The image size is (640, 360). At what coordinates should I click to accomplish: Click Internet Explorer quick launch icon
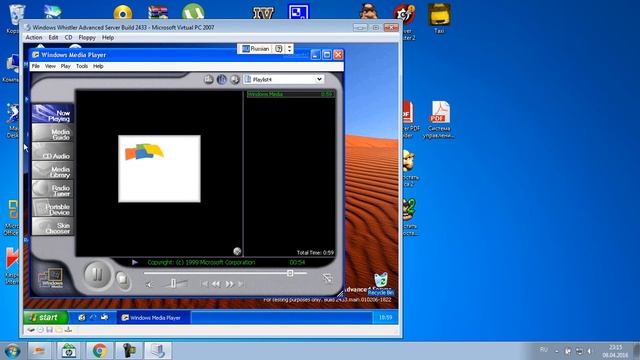[x=93, y=317]
